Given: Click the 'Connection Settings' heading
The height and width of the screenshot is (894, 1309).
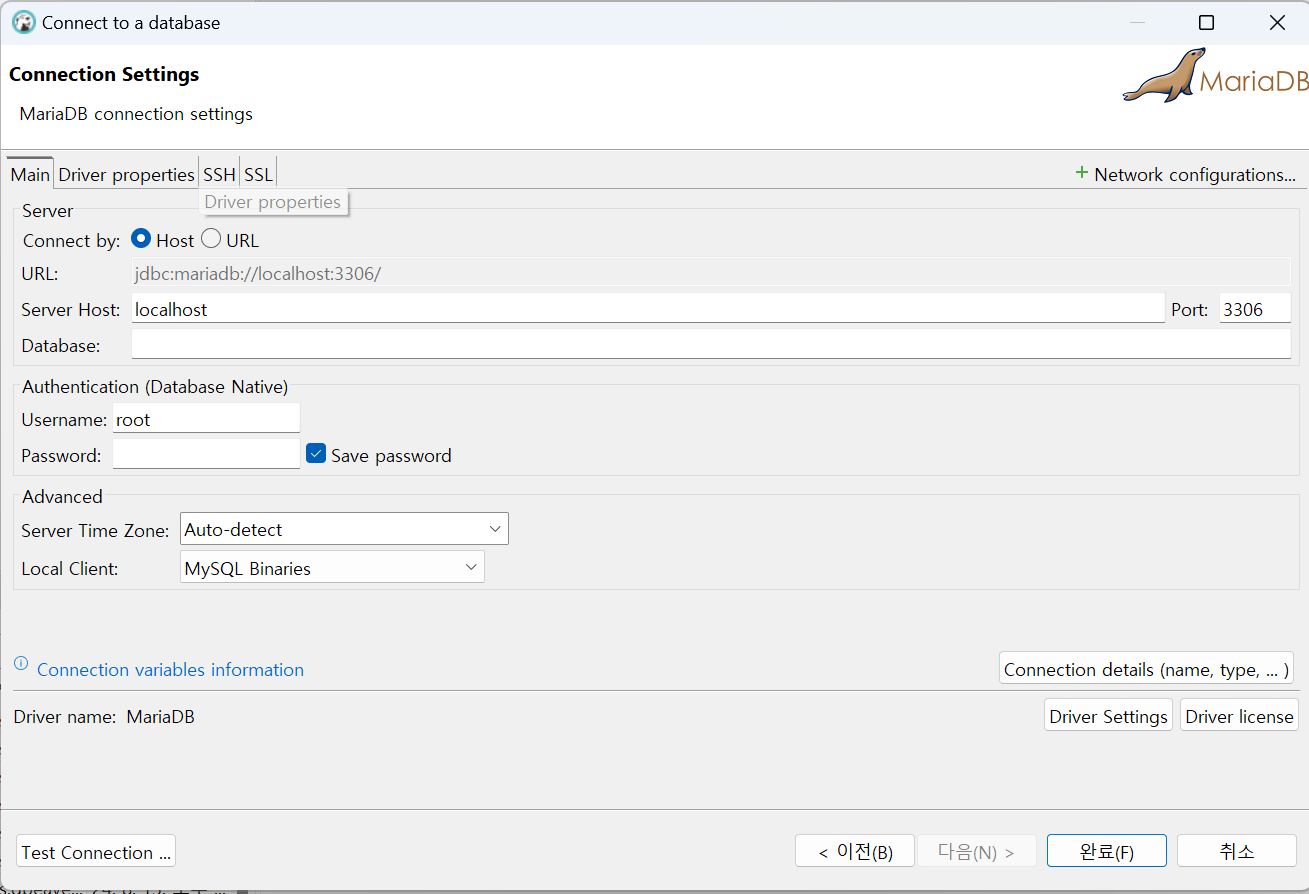Looking at the screenshot, I should 104,74.
